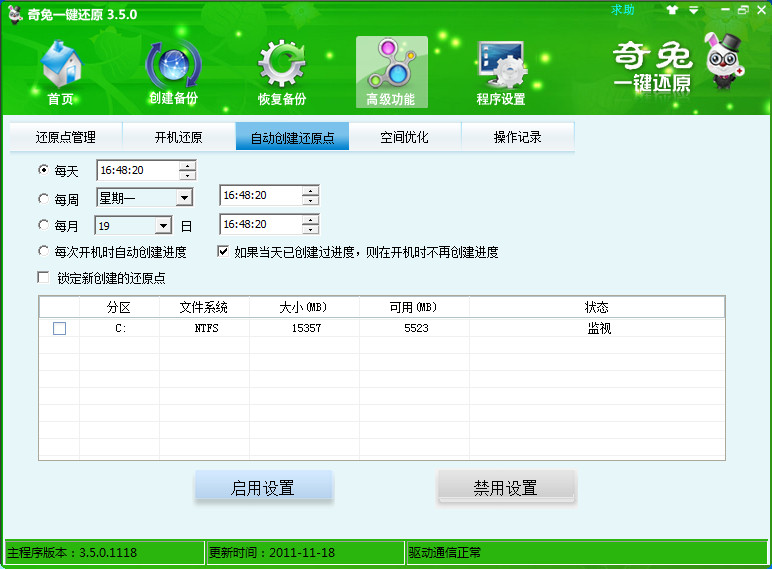Check the 锁定新创建的还原点 checkbox
Viewport: 772px width, 569px height.
(43, 278)
